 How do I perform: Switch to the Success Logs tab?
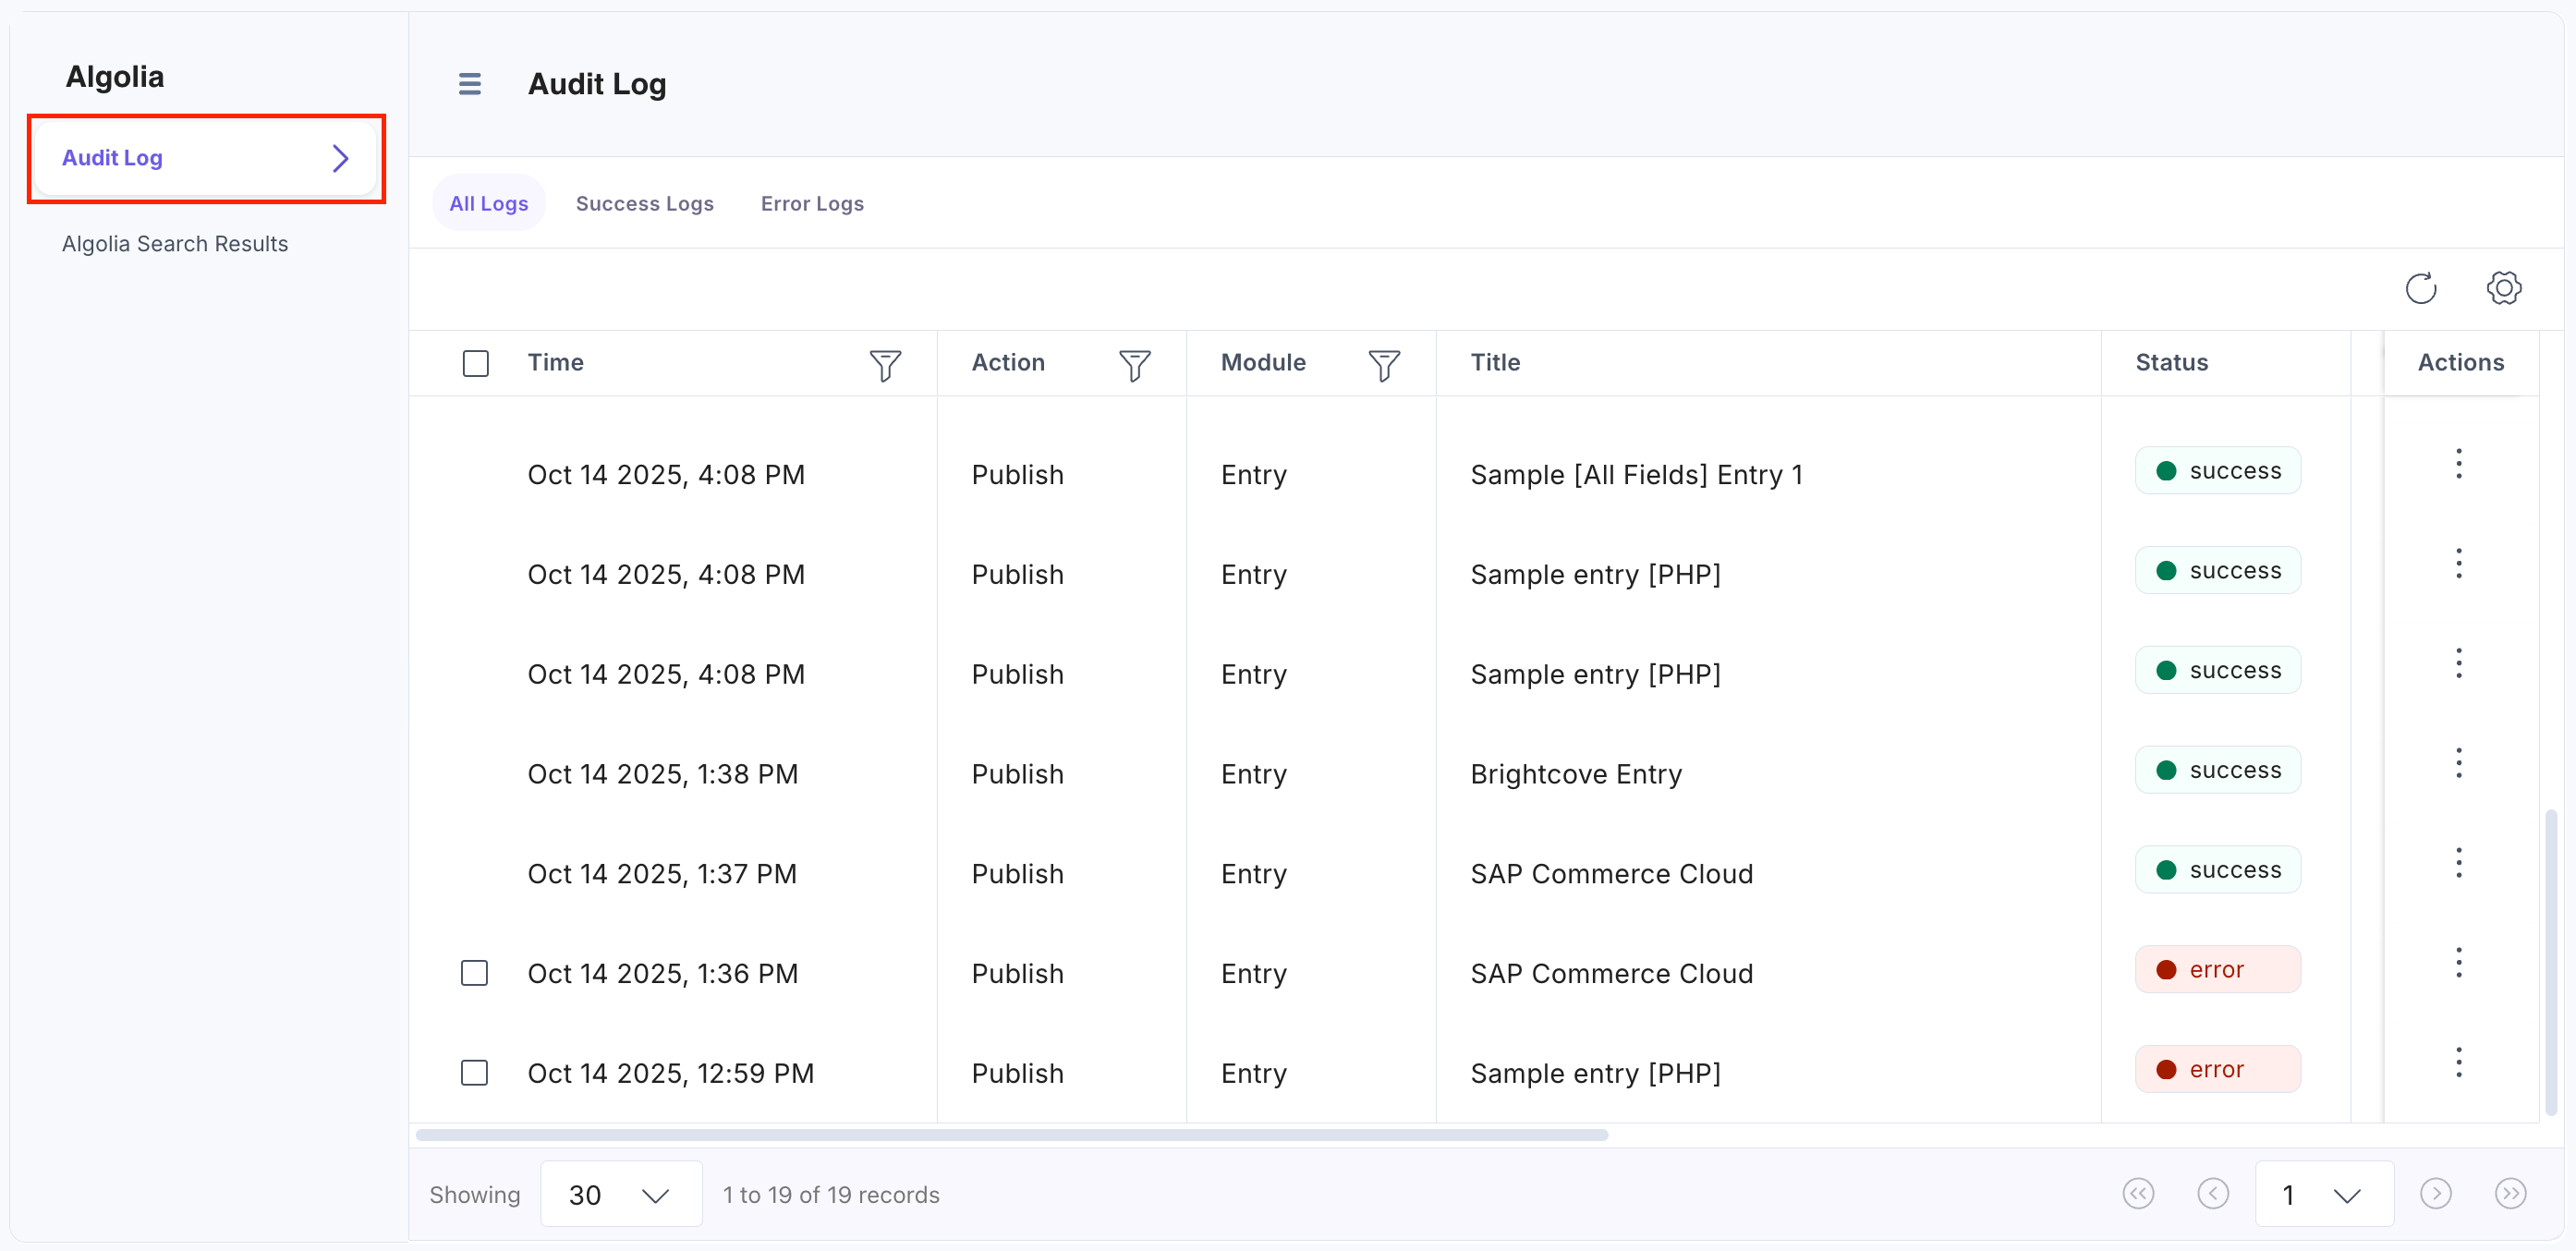coord(644,204)
